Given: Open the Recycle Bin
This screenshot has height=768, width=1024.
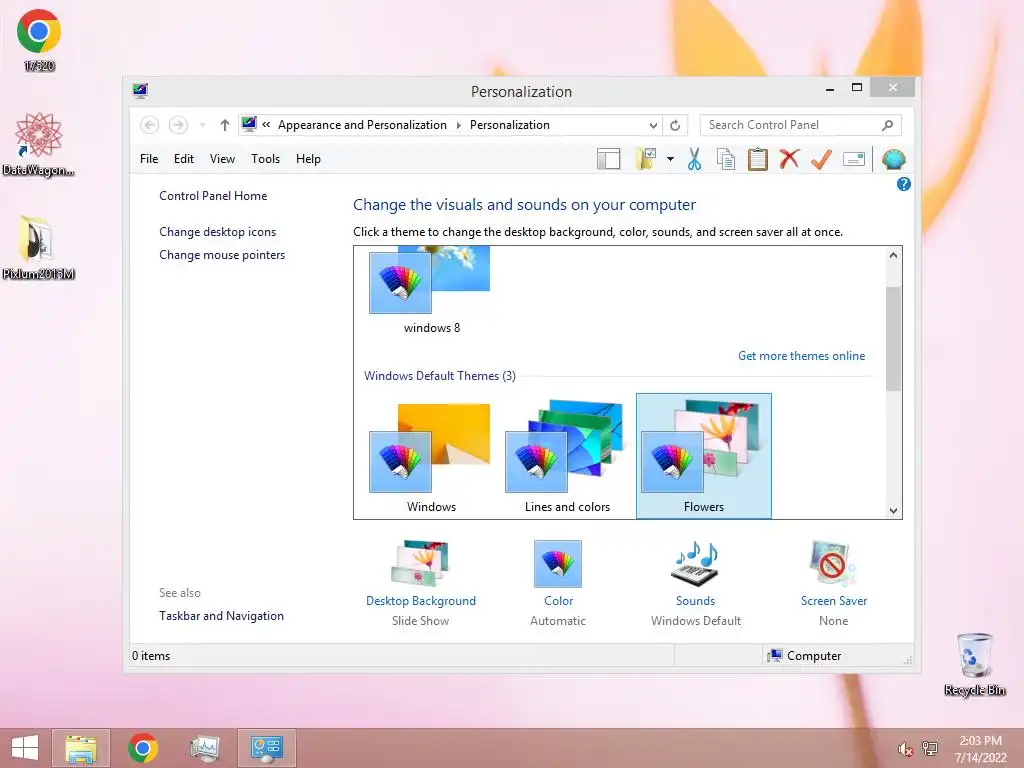Looking at the screenshot, I should pos(974,664).
